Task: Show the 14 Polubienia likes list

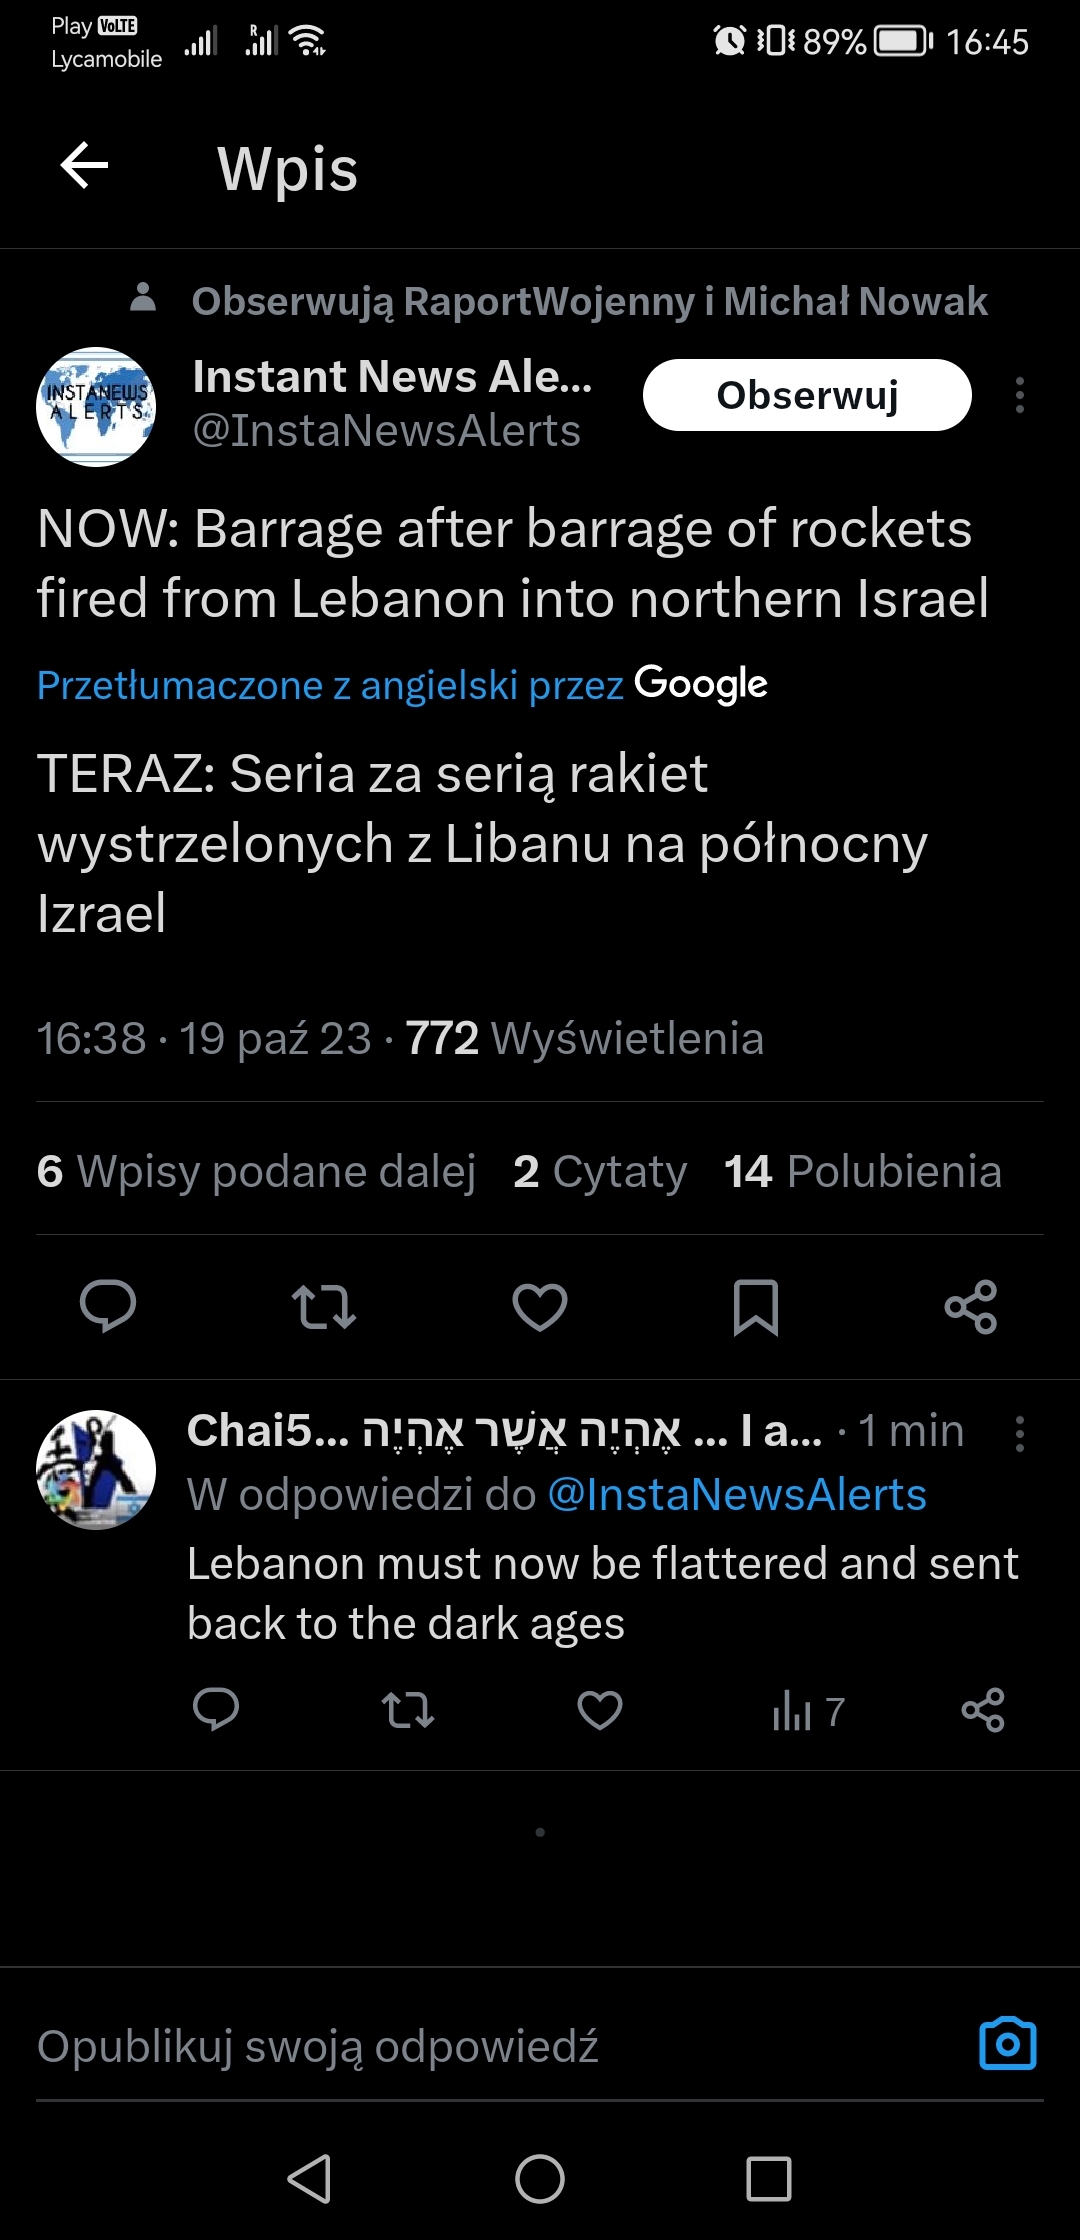Action: [862, 1171]
